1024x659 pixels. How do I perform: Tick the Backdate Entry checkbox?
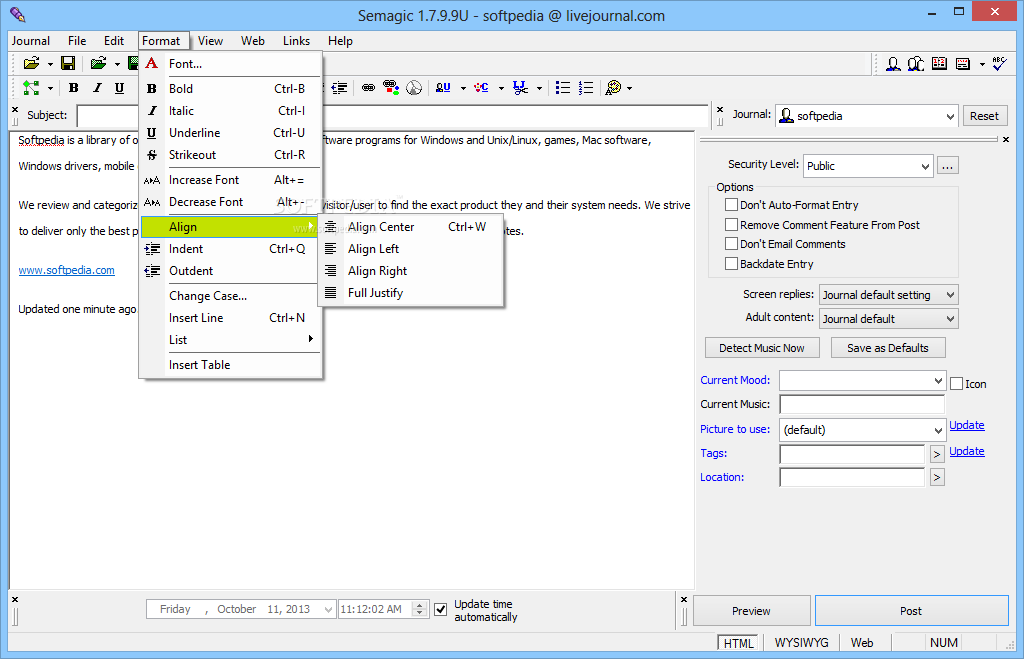coord(731,263)
